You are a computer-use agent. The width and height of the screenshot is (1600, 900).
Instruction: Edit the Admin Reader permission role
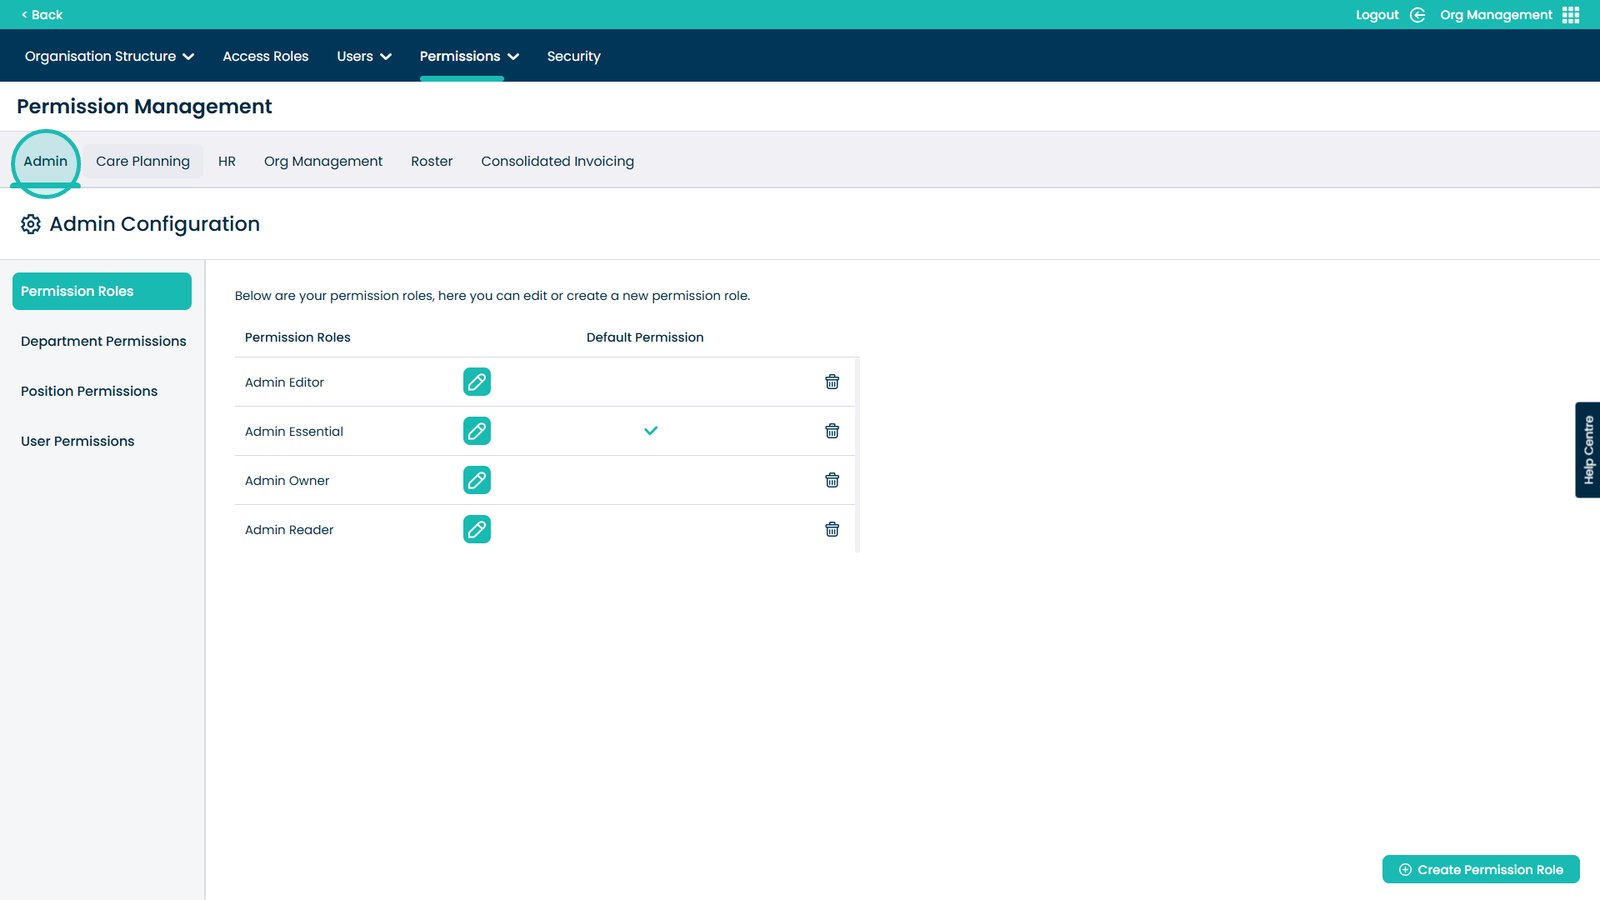click(x=477, y=529)
